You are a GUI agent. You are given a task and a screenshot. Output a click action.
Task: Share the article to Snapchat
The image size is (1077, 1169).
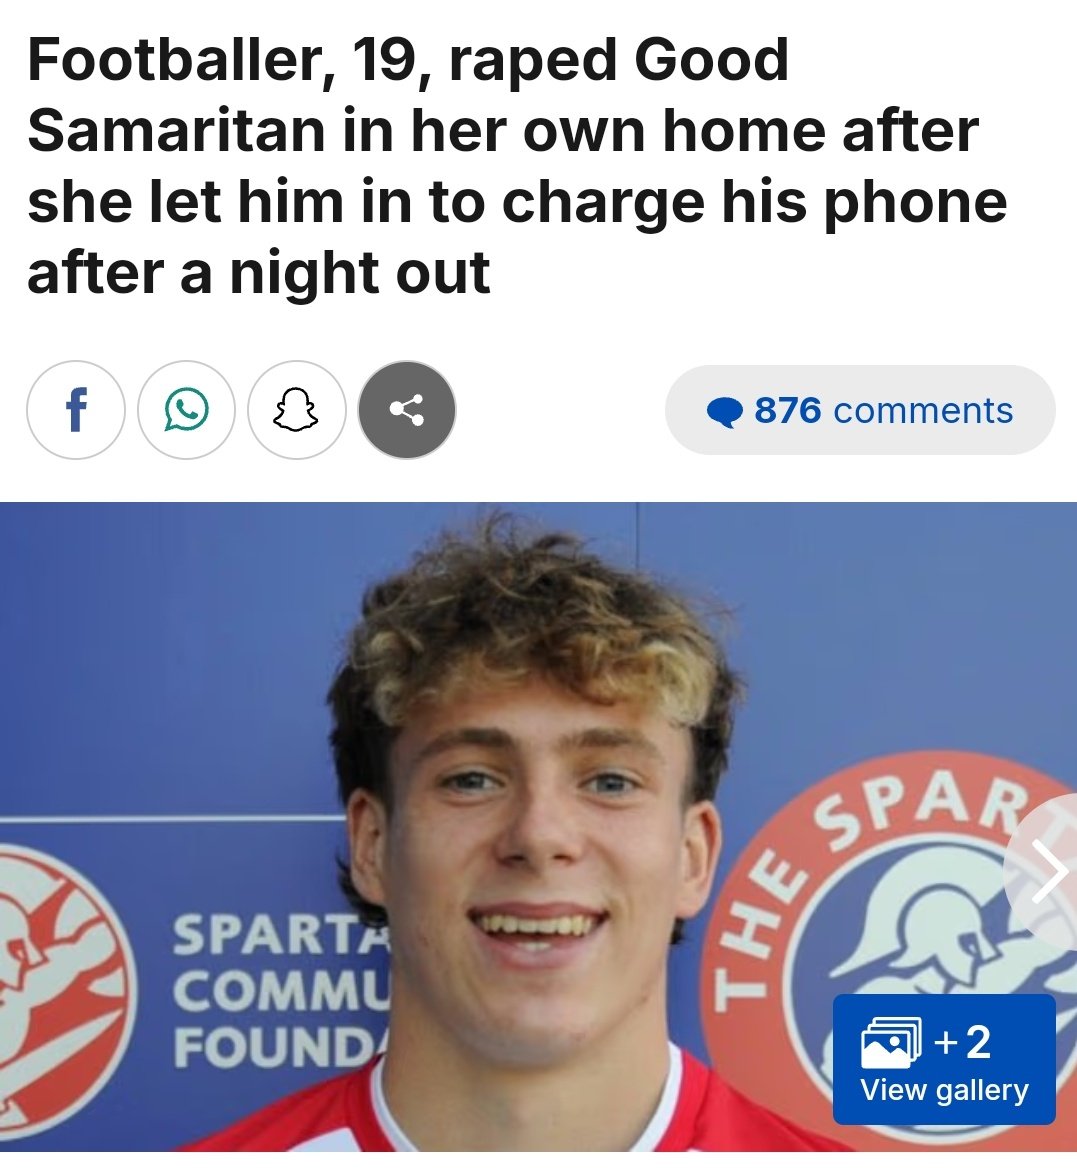tap(297, 410)
